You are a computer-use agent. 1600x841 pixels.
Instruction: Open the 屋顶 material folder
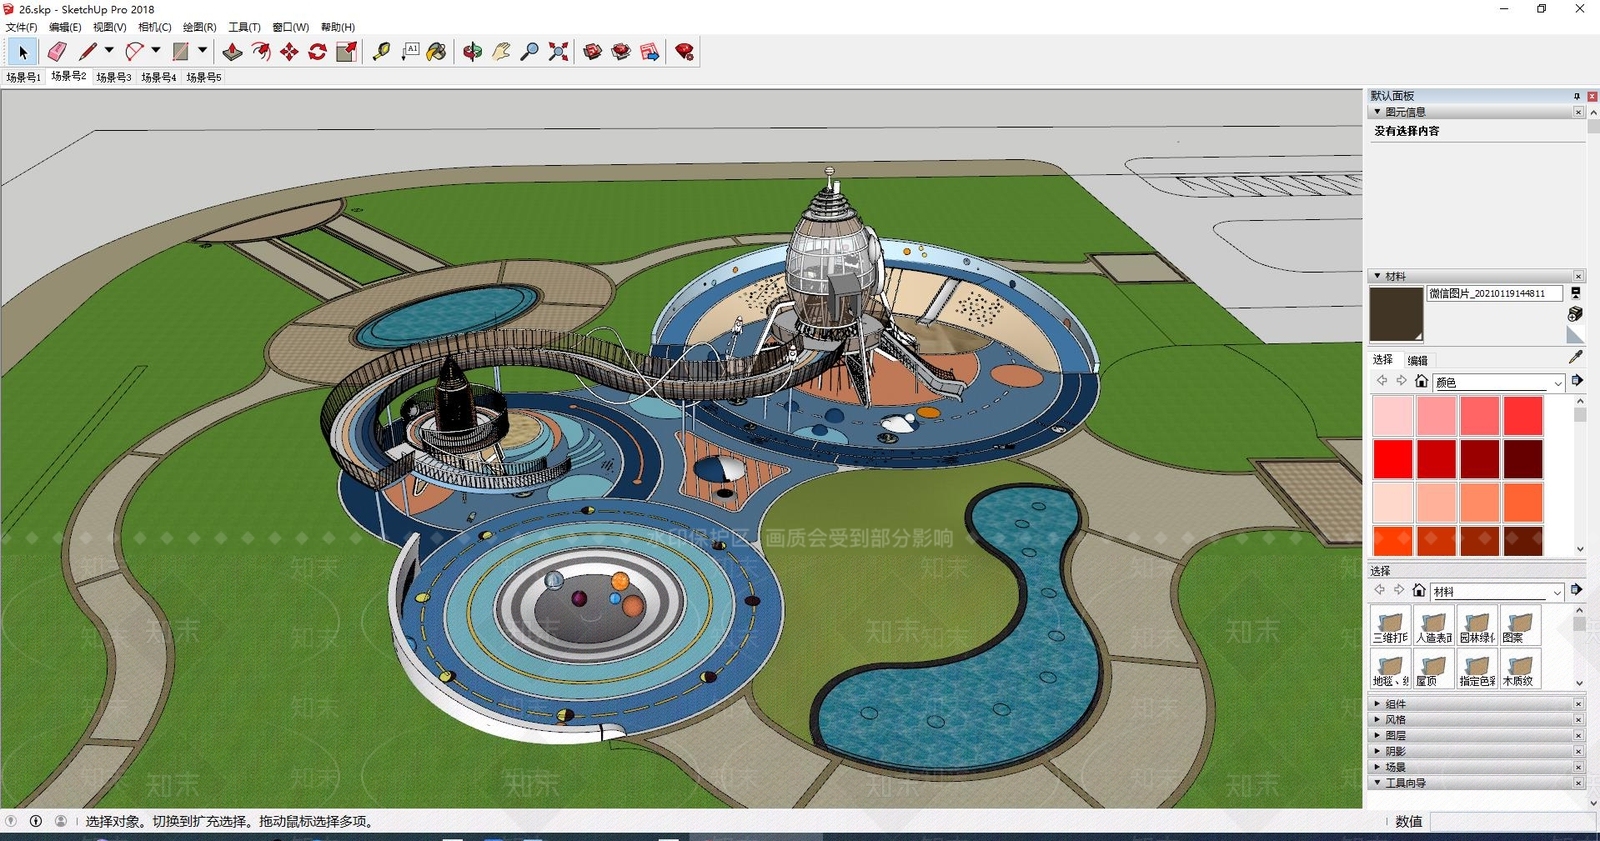click(1433, 668)
